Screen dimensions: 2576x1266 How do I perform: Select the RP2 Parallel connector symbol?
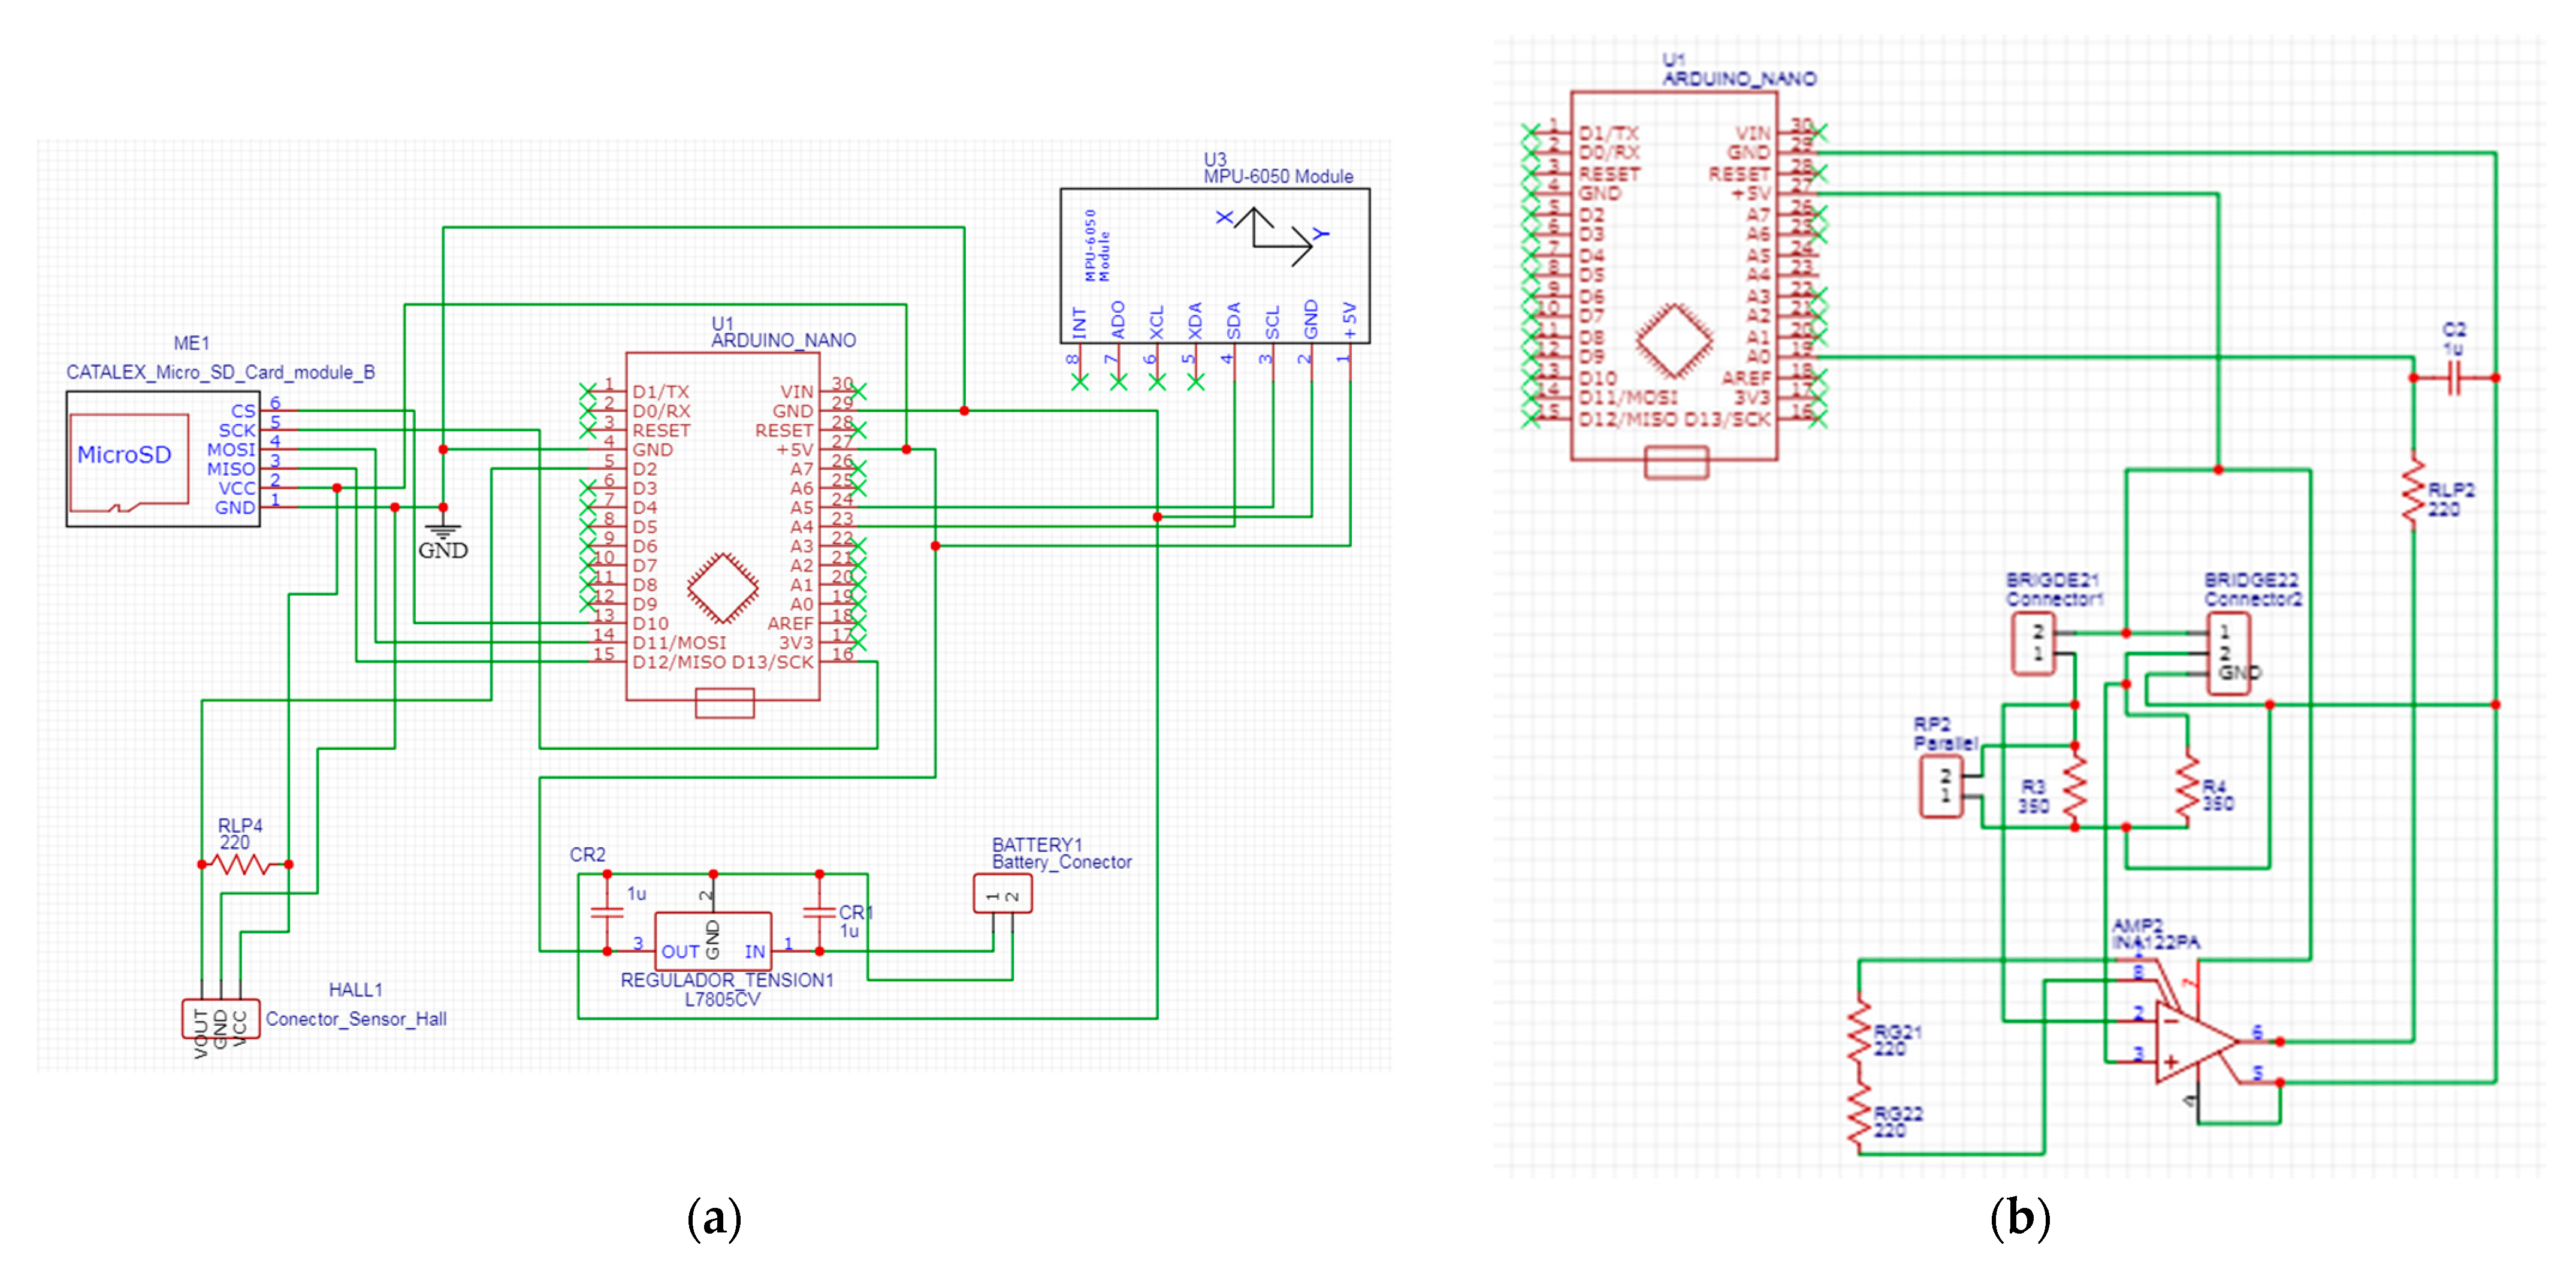click(1942, 787)
